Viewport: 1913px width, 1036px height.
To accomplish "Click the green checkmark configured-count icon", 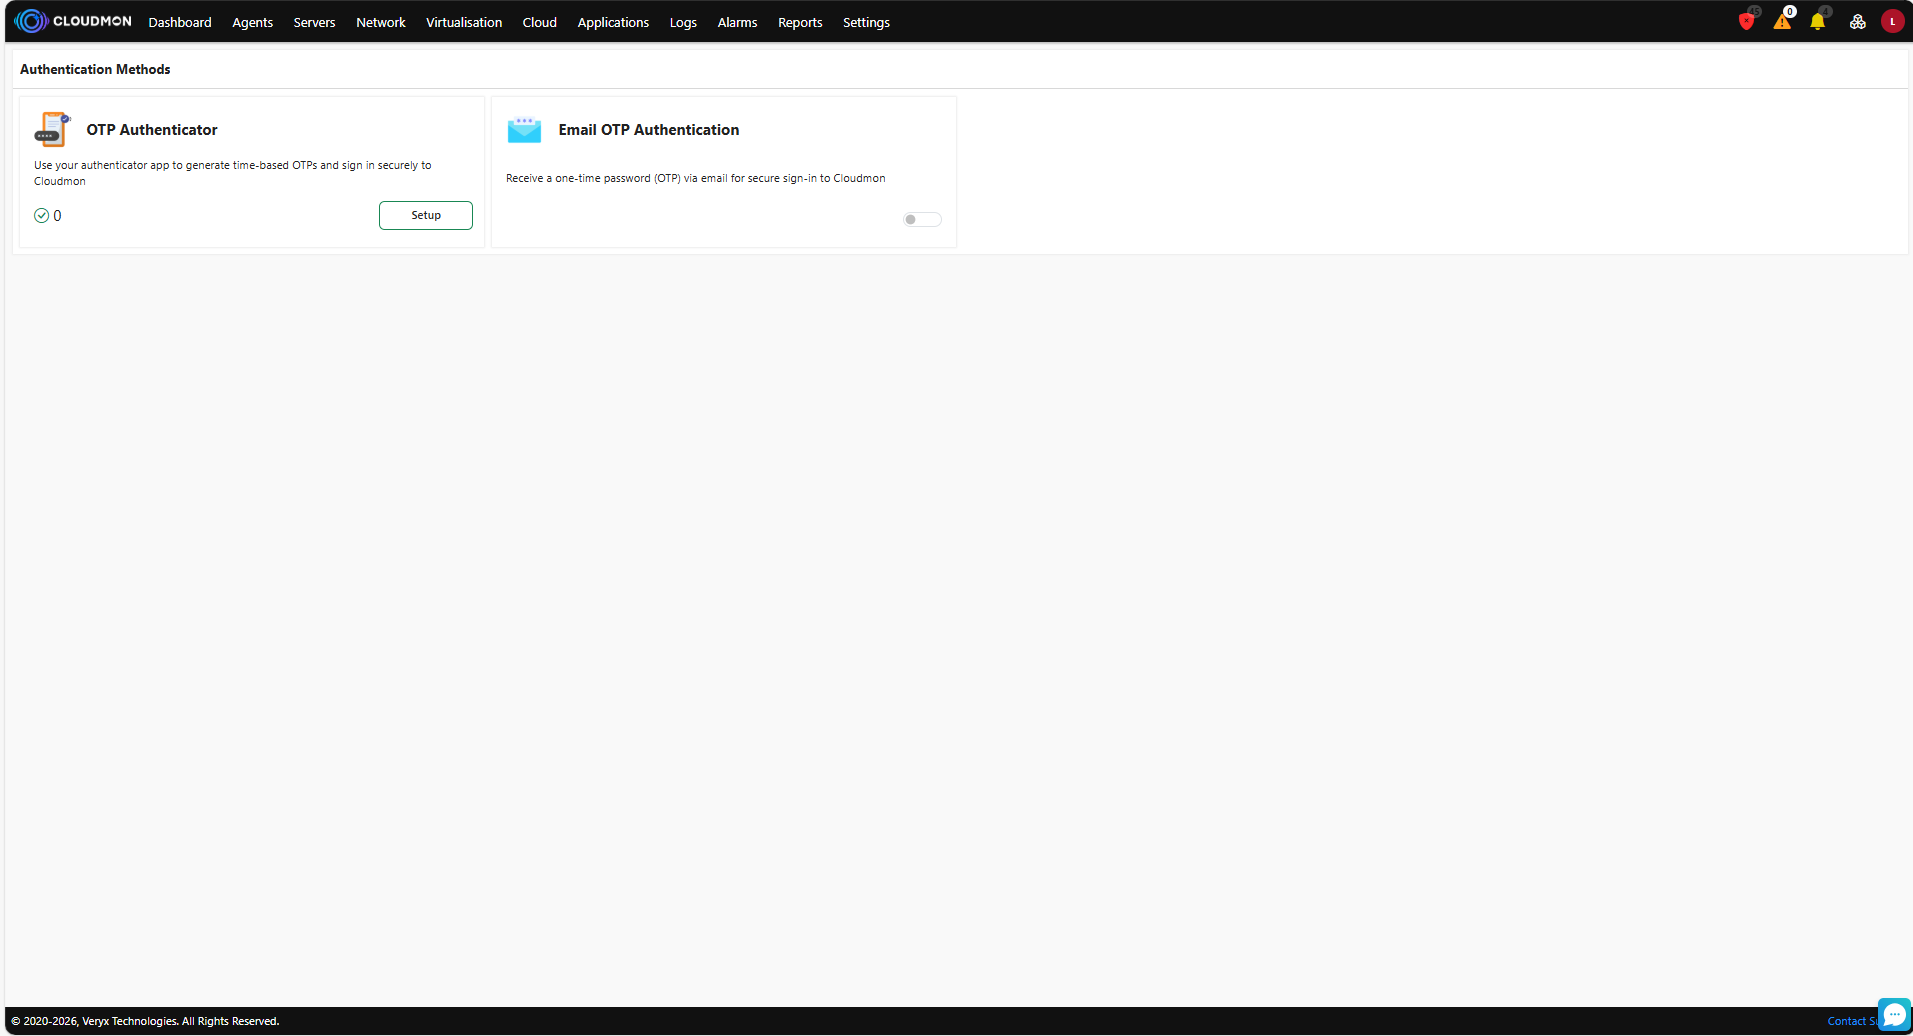I will point(42,216).
